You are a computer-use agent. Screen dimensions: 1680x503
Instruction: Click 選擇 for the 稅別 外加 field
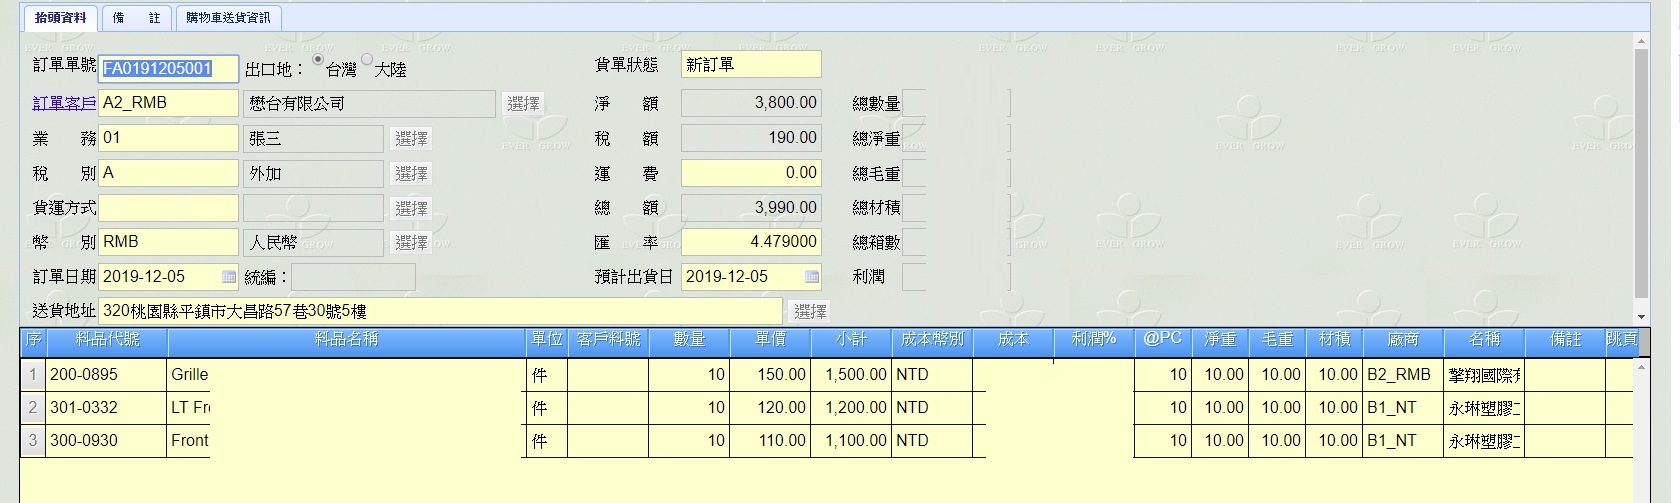(x=411, y=174)
